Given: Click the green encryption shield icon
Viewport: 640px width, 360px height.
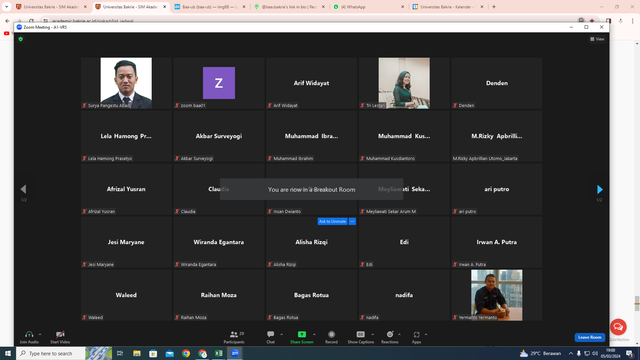Looking at the screenshot, I should point(21,39).
